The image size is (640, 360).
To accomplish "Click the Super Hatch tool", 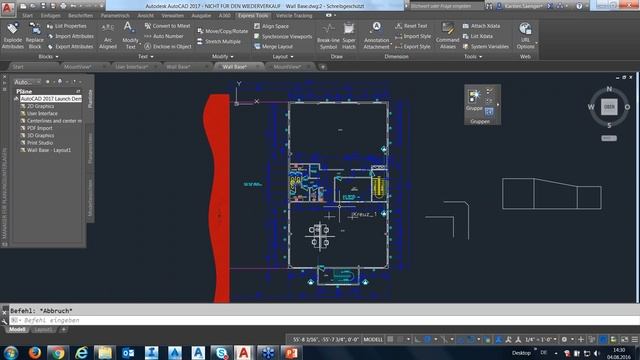I will coord(349,36).
